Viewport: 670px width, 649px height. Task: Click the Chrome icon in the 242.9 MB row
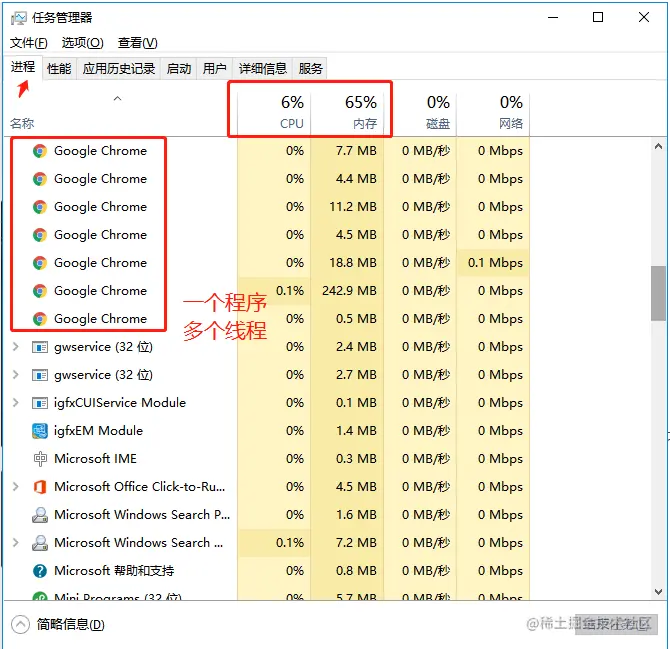(40, 291)
